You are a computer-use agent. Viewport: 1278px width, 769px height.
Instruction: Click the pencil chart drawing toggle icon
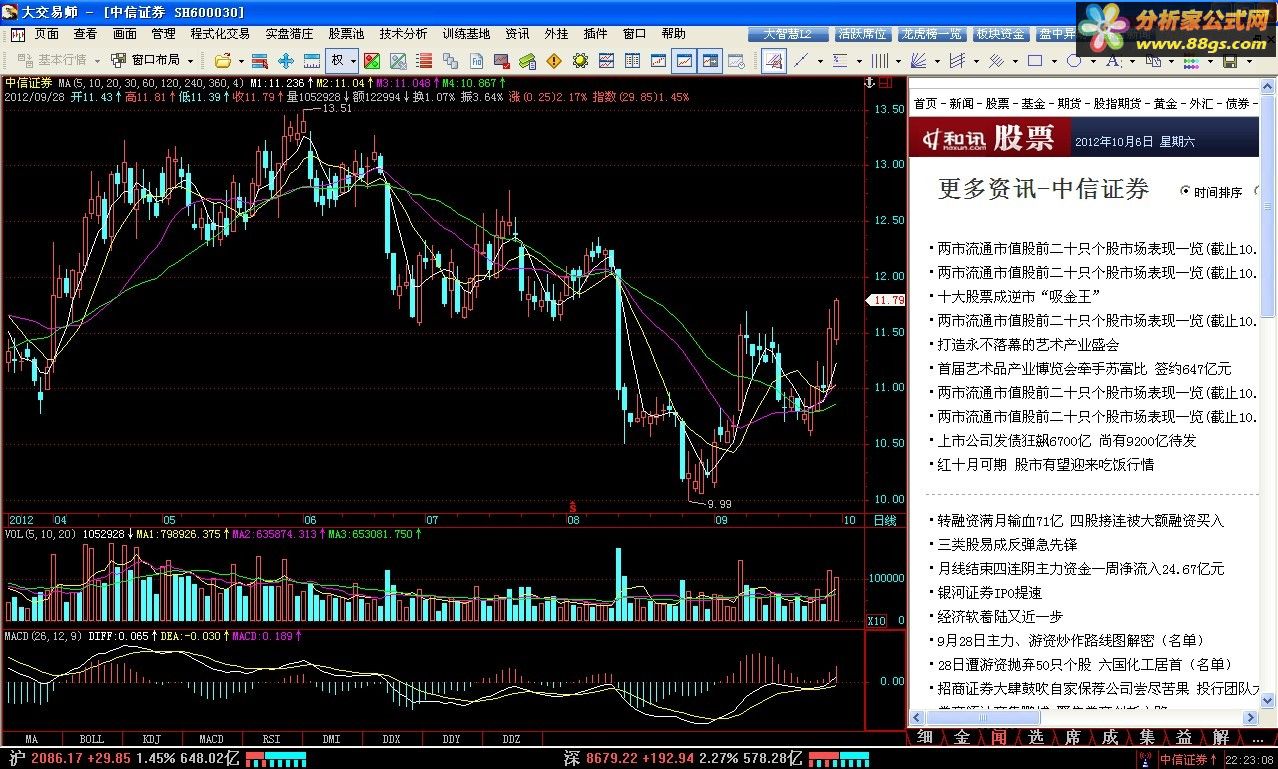pos(773,61)
